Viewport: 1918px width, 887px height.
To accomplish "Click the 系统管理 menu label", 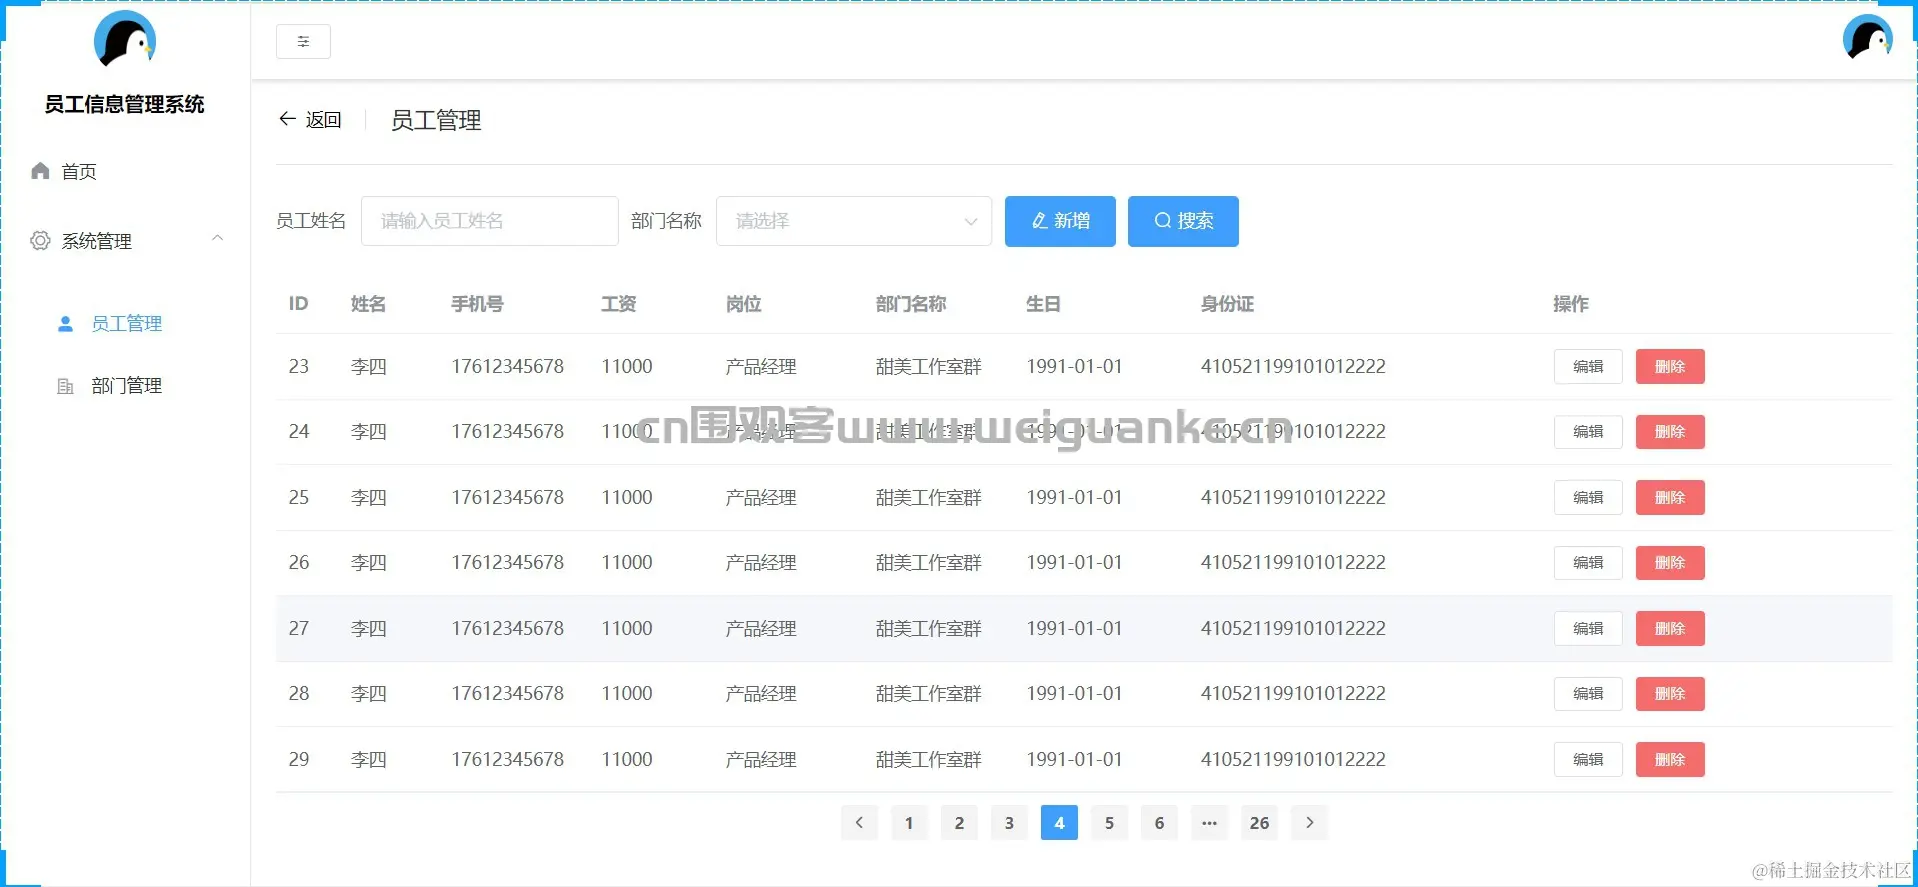I will tap(97, 241).
